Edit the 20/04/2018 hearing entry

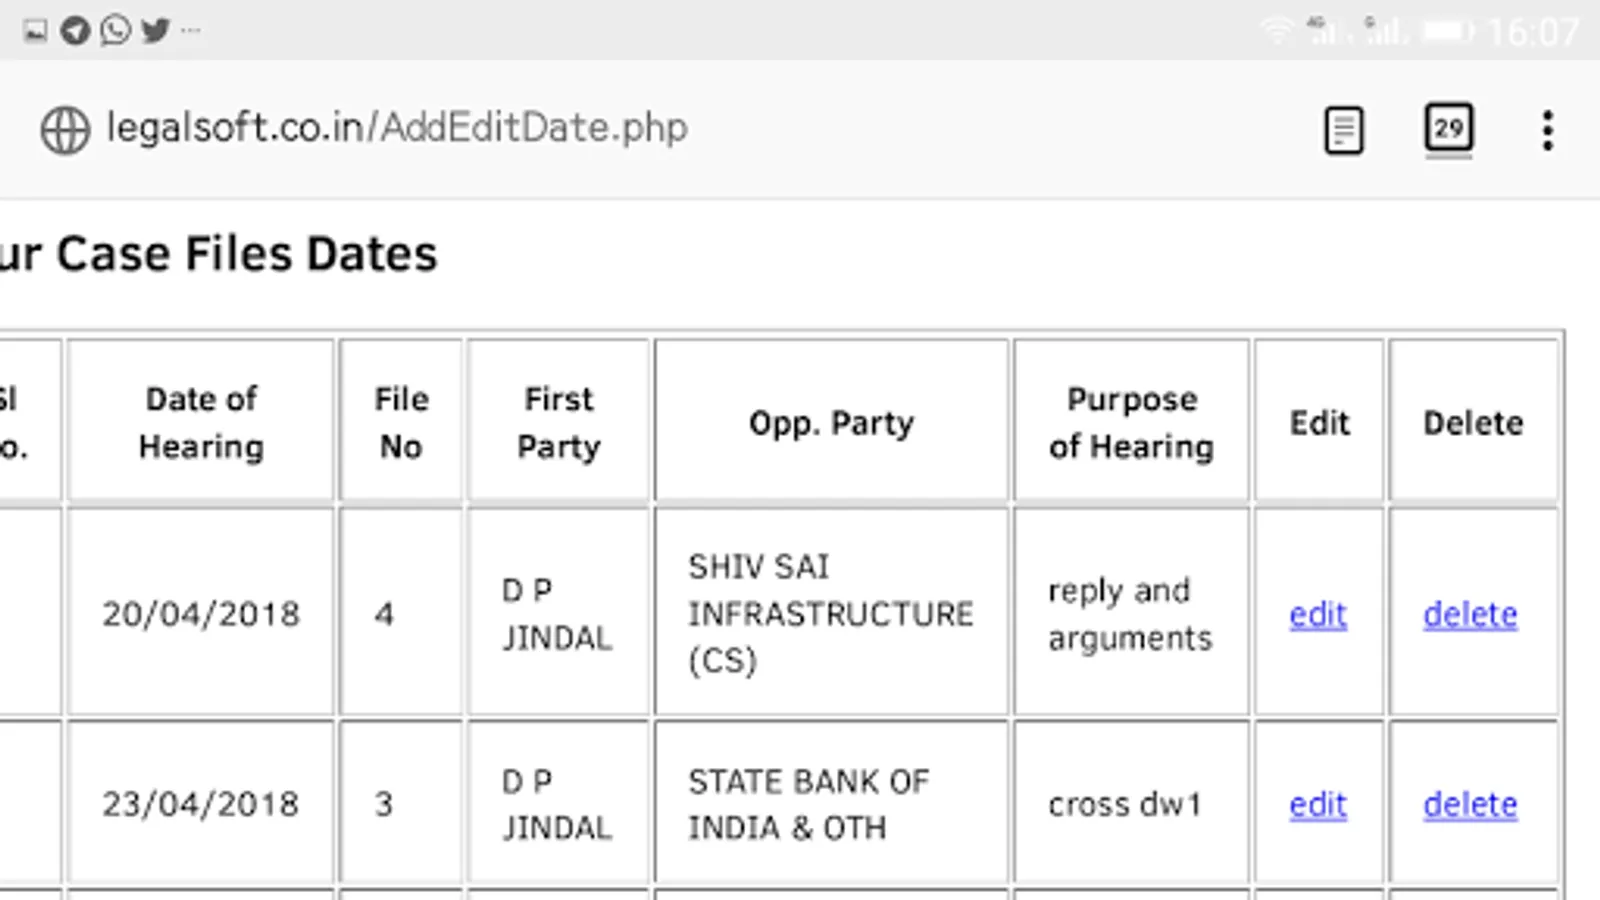pos(1318,614)
